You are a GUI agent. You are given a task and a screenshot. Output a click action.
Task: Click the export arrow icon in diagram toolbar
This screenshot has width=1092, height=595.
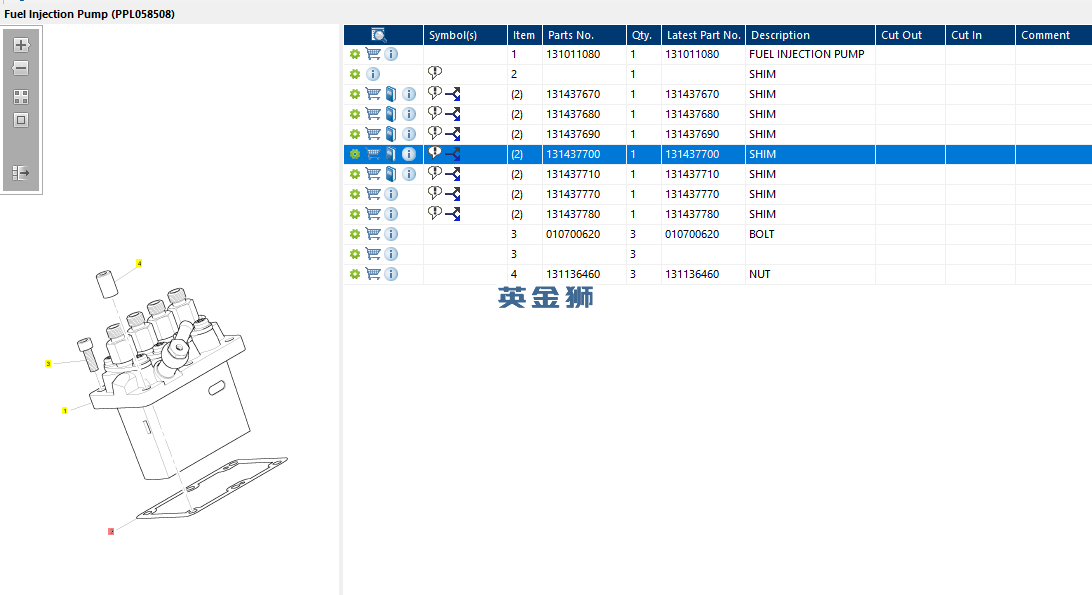click(x=21, y=173)
